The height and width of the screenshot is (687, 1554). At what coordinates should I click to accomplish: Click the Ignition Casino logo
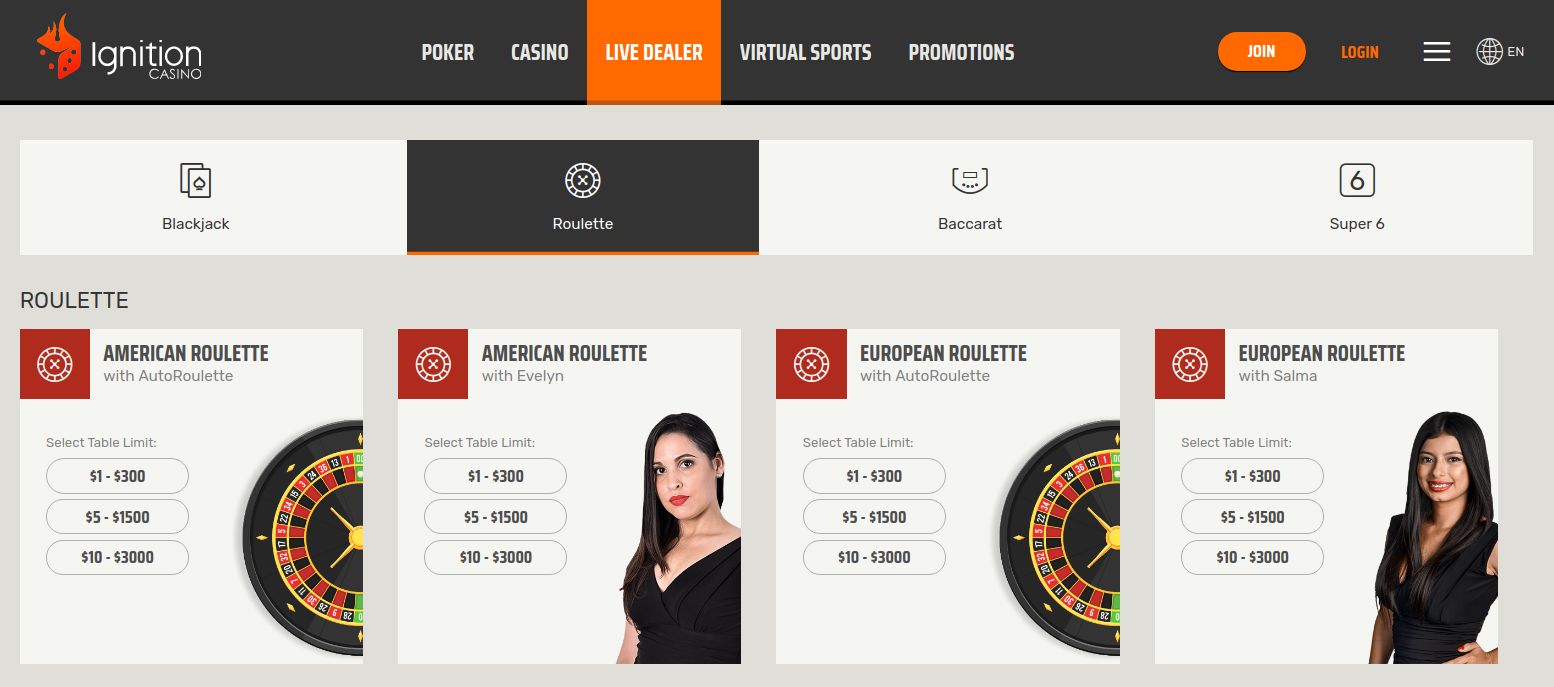(119, 47)
